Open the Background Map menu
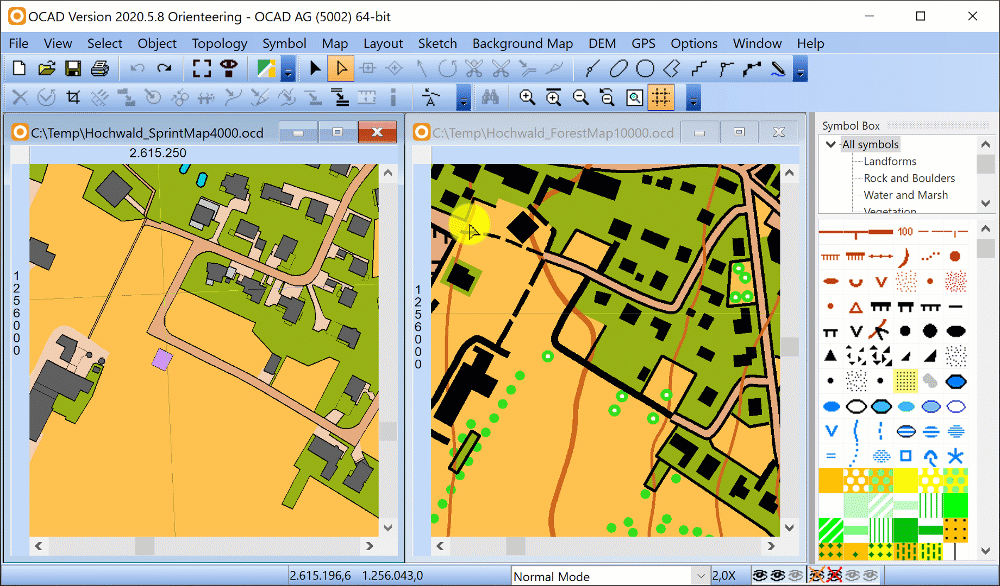 522,43
